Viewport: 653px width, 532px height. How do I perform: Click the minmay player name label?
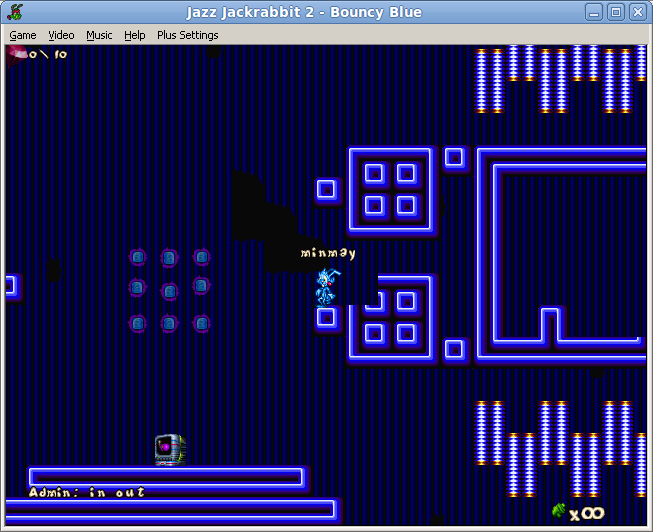328,253
